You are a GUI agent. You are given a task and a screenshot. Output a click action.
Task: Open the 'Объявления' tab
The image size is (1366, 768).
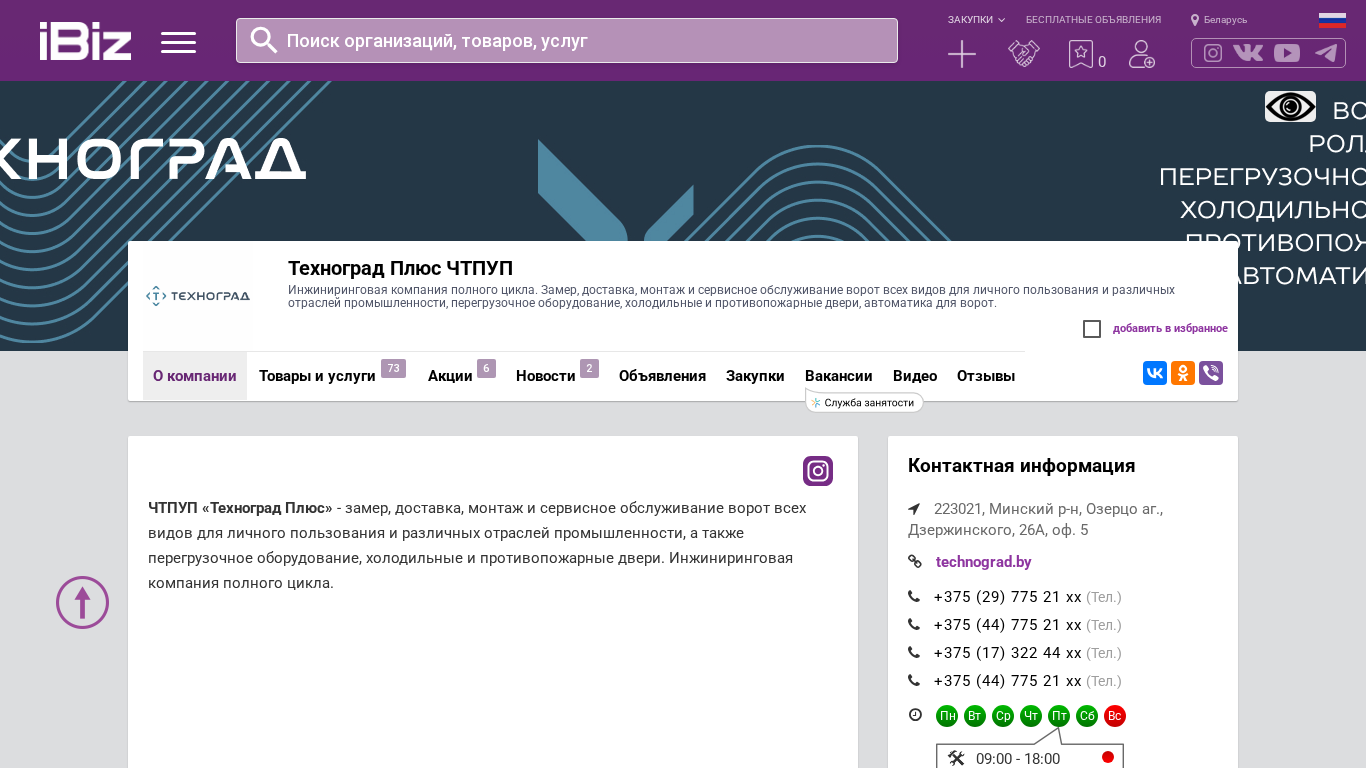(662, 376)
